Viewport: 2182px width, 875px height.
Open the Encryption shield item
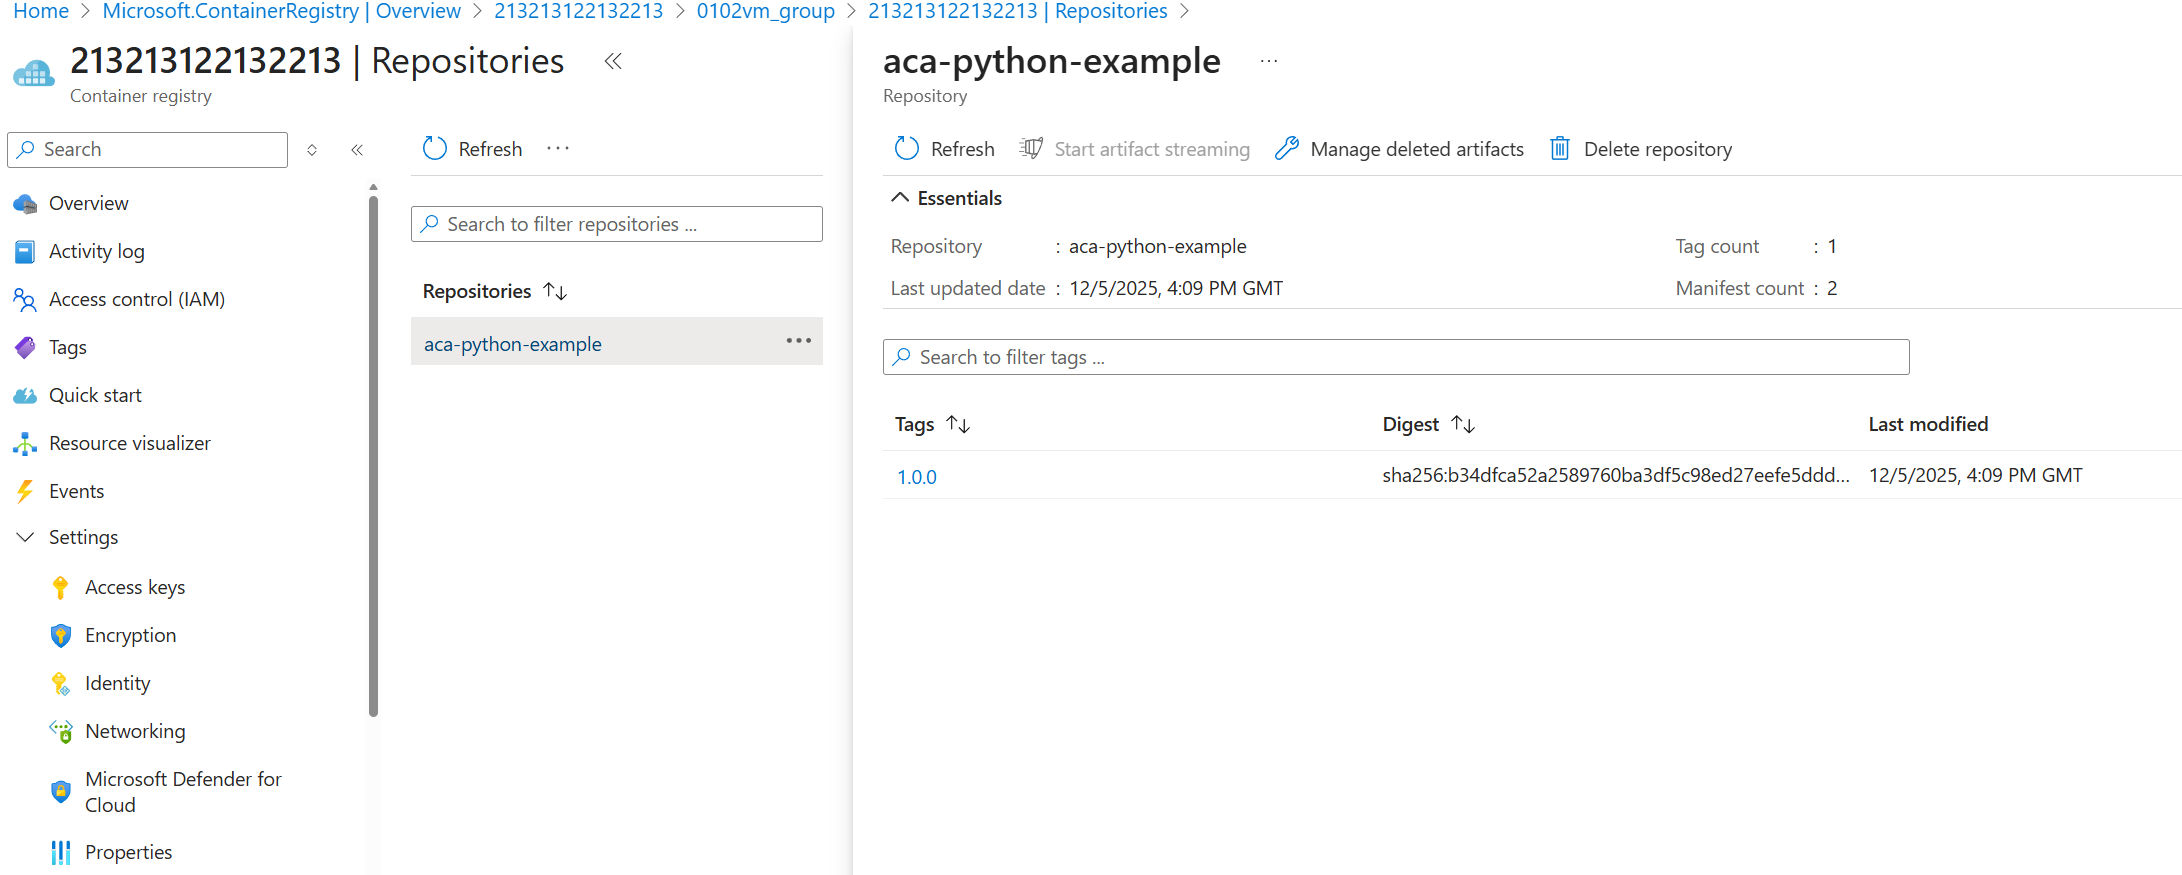pyautogui.click(x=130, y=635)
